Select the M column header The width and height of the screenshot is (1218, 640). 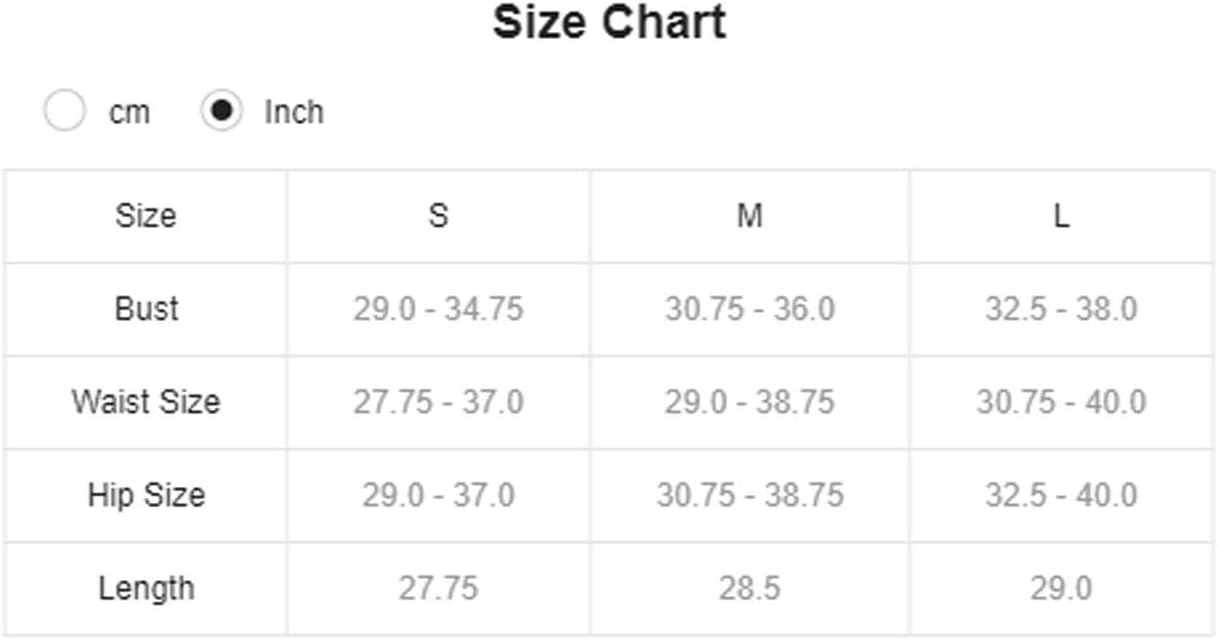tap(750, 216)
